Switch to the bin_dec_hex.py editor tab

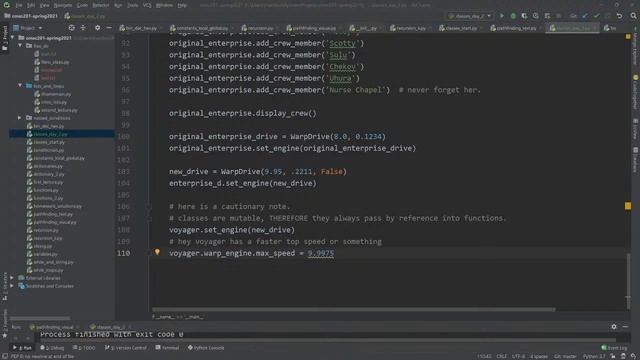(x=141, y=28)
